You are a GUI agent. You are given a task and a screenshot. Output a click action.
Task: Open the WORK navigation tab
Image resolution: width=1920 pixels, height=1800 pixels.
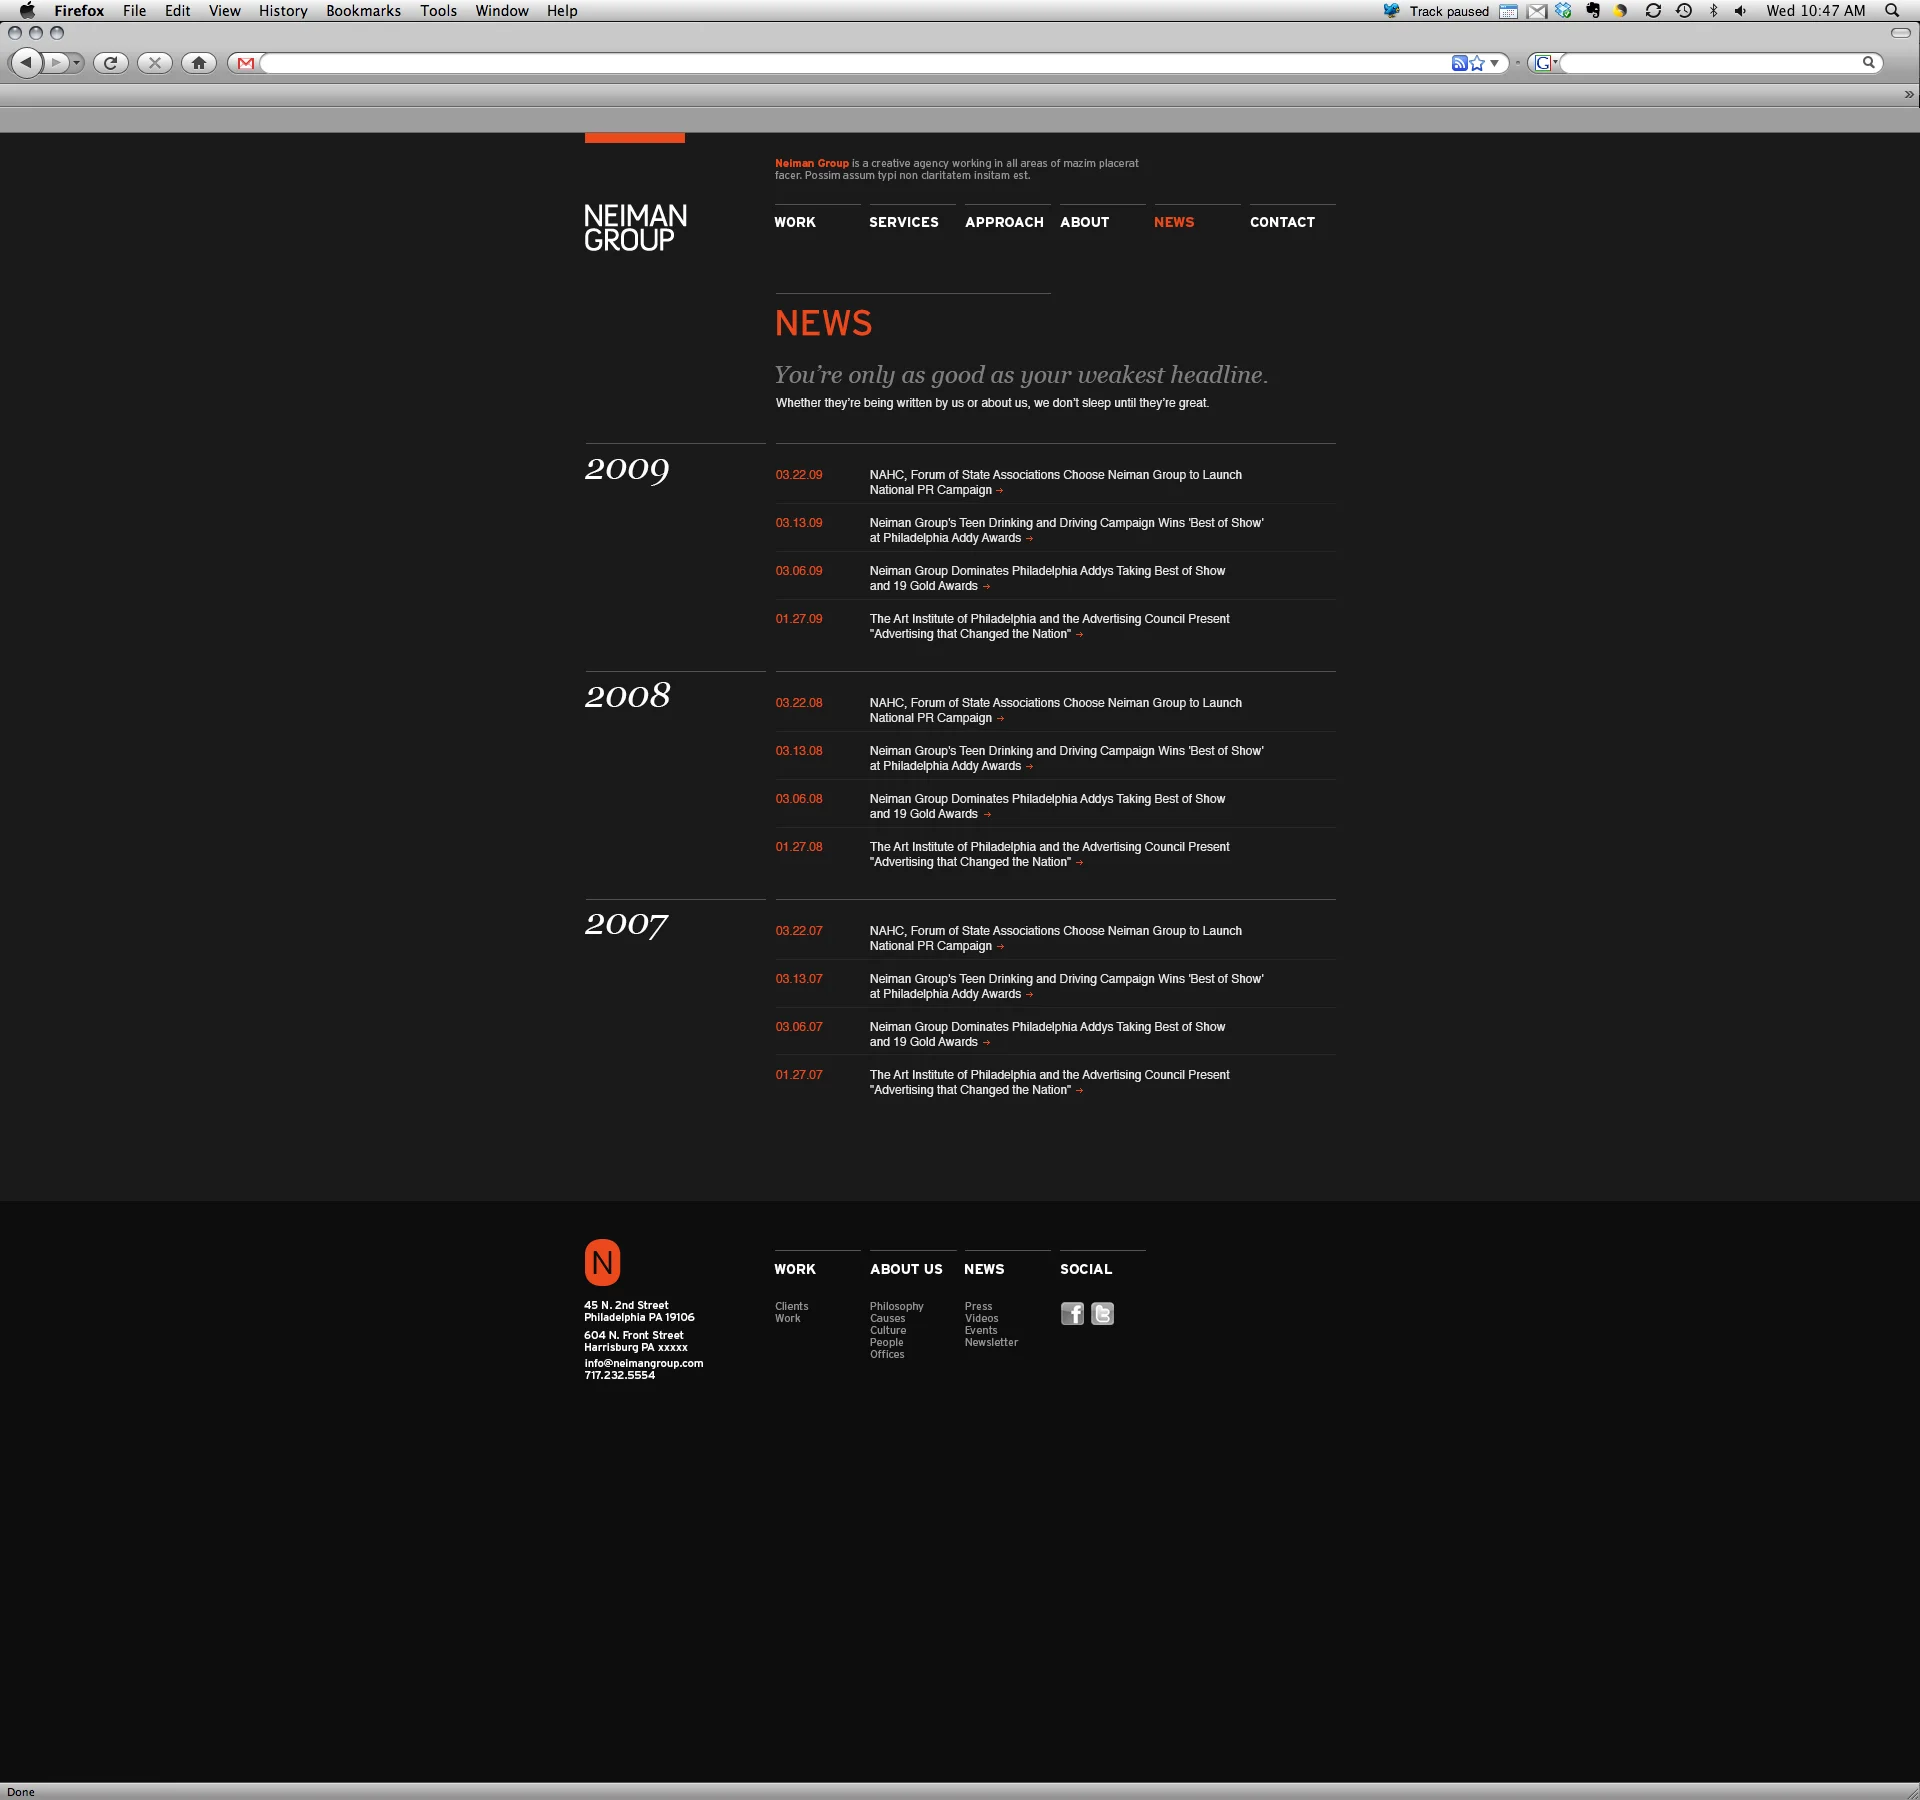coord(795,222)
